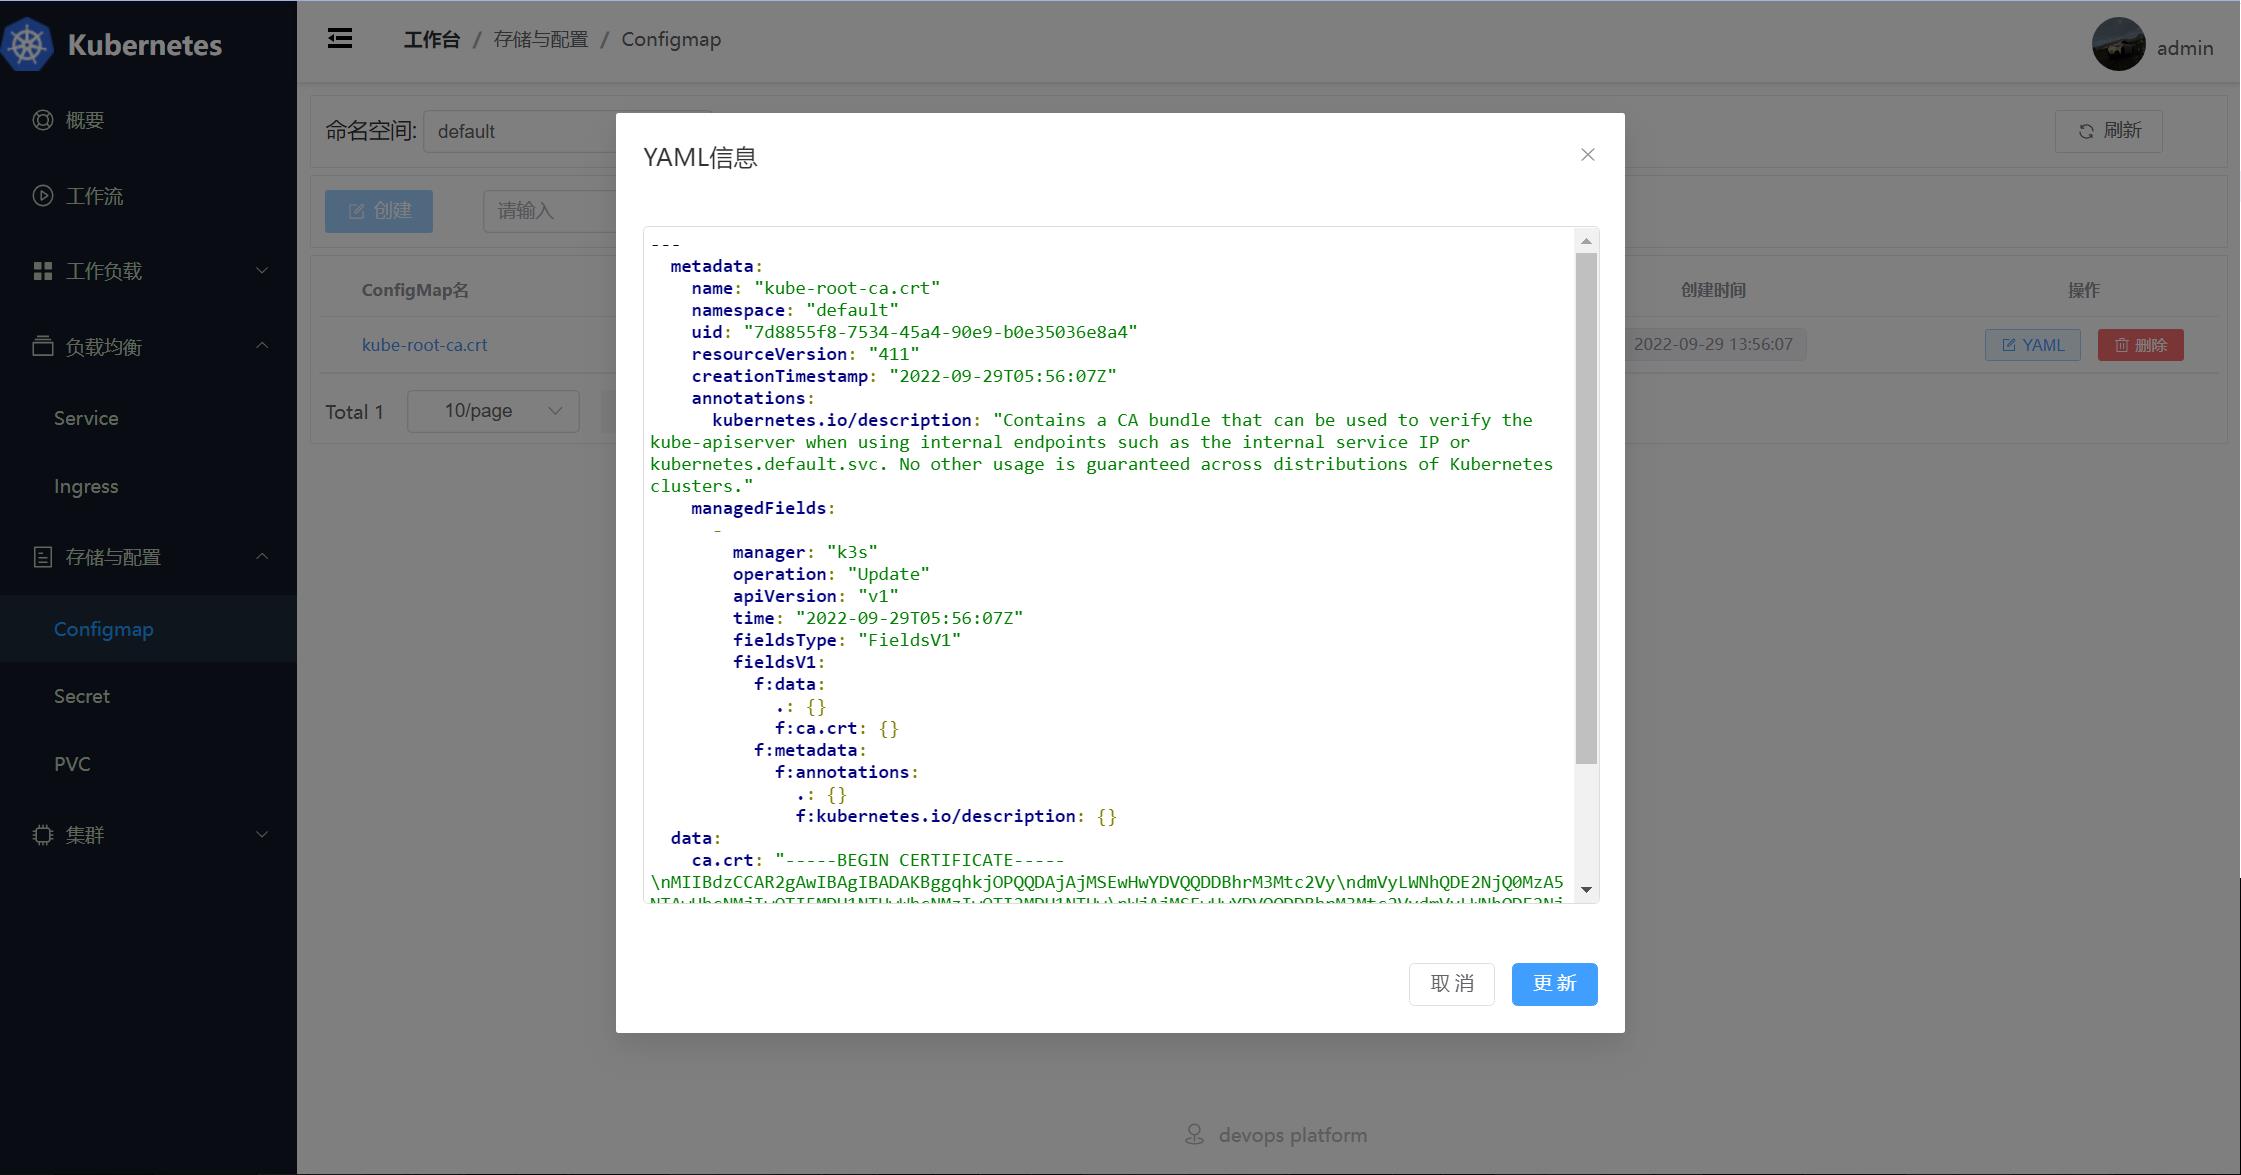
Task: Toggle the 删除 delete action button
Action: point(2142,344)
